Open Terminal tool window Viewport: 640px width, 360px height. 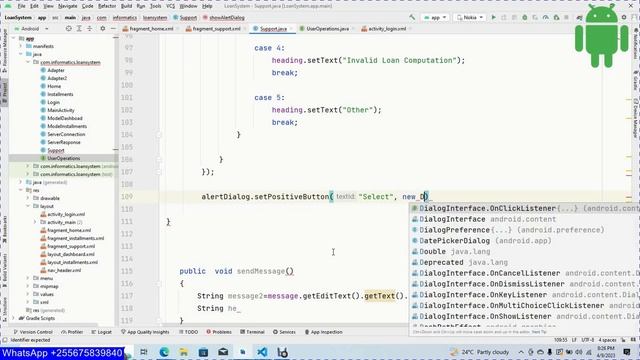(x=253, y=332)
